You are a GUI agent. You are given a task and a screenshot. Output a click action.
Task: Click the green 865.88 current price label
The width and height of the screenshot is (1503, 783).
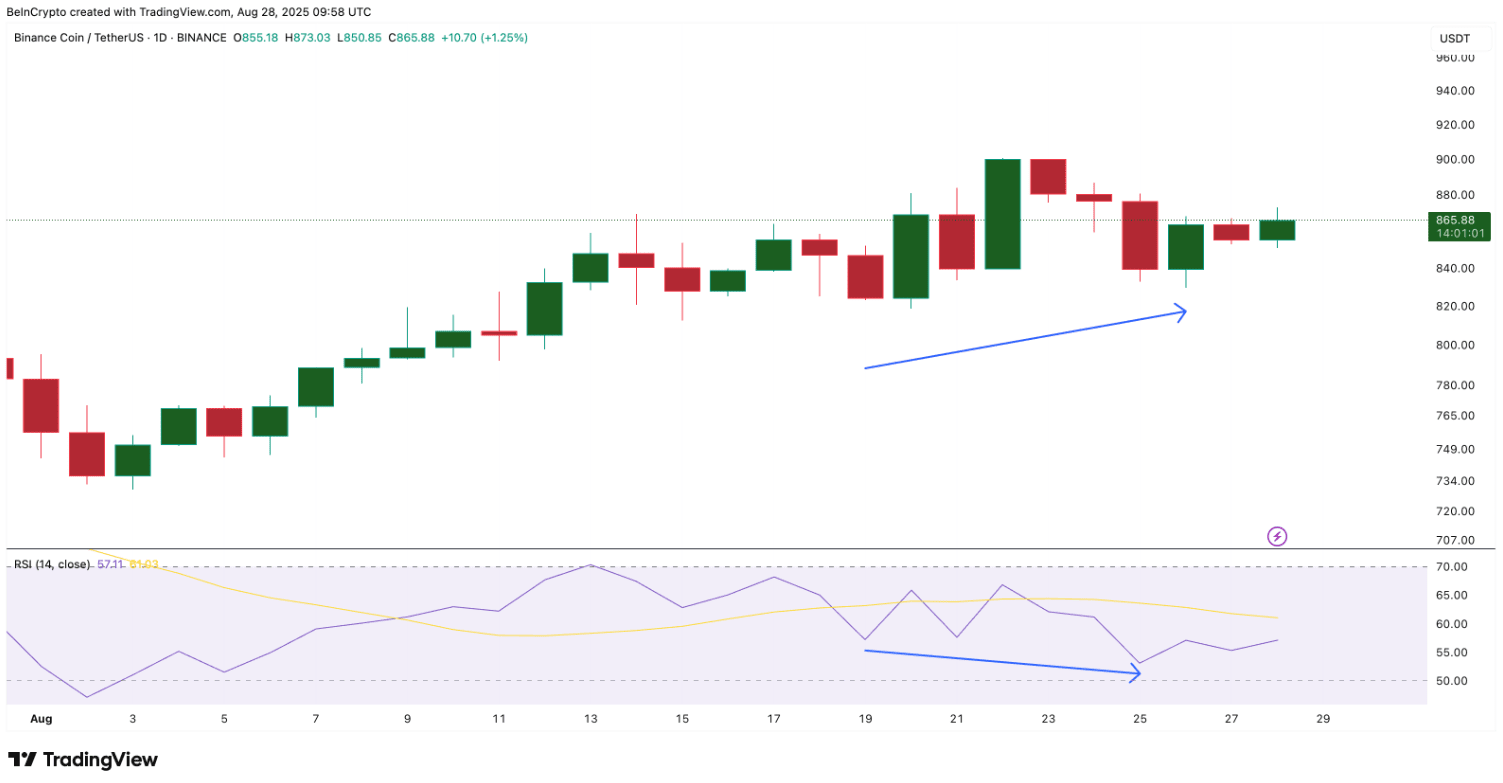click(1462, 226)
